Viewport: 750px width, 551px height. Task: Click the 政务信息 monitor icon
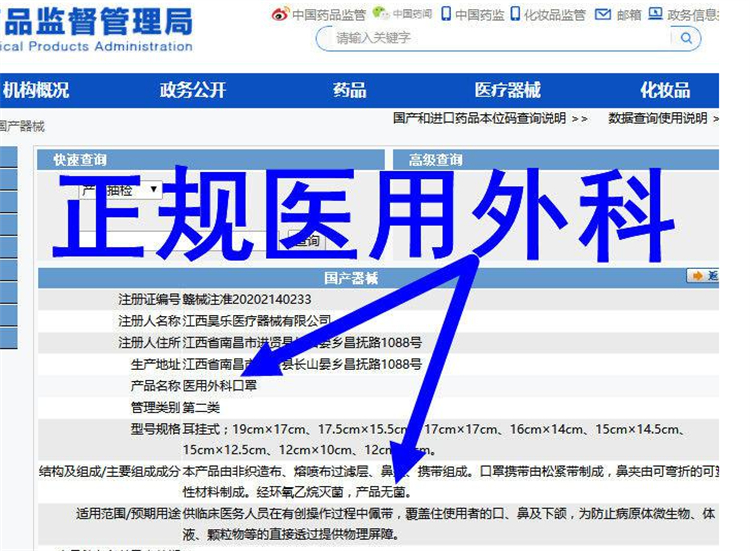655,14
